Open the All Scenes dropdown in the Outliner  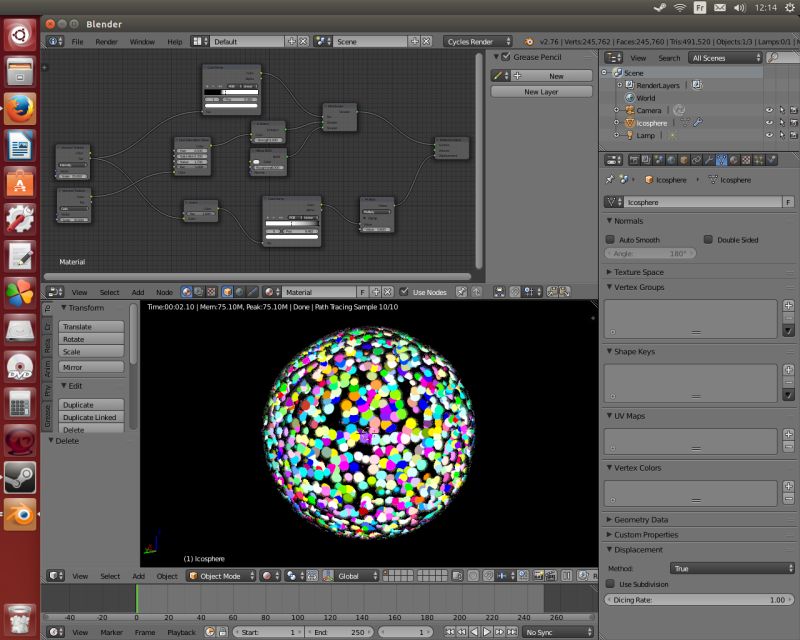click(x=725, y=57)
